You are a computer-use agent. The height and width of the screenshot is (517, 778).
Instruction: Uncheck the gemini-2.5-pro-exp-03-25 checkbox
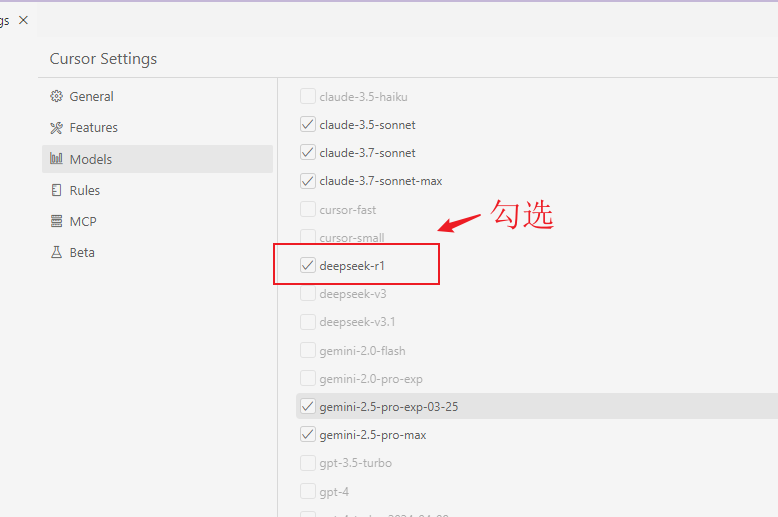(x=308, y=406)
